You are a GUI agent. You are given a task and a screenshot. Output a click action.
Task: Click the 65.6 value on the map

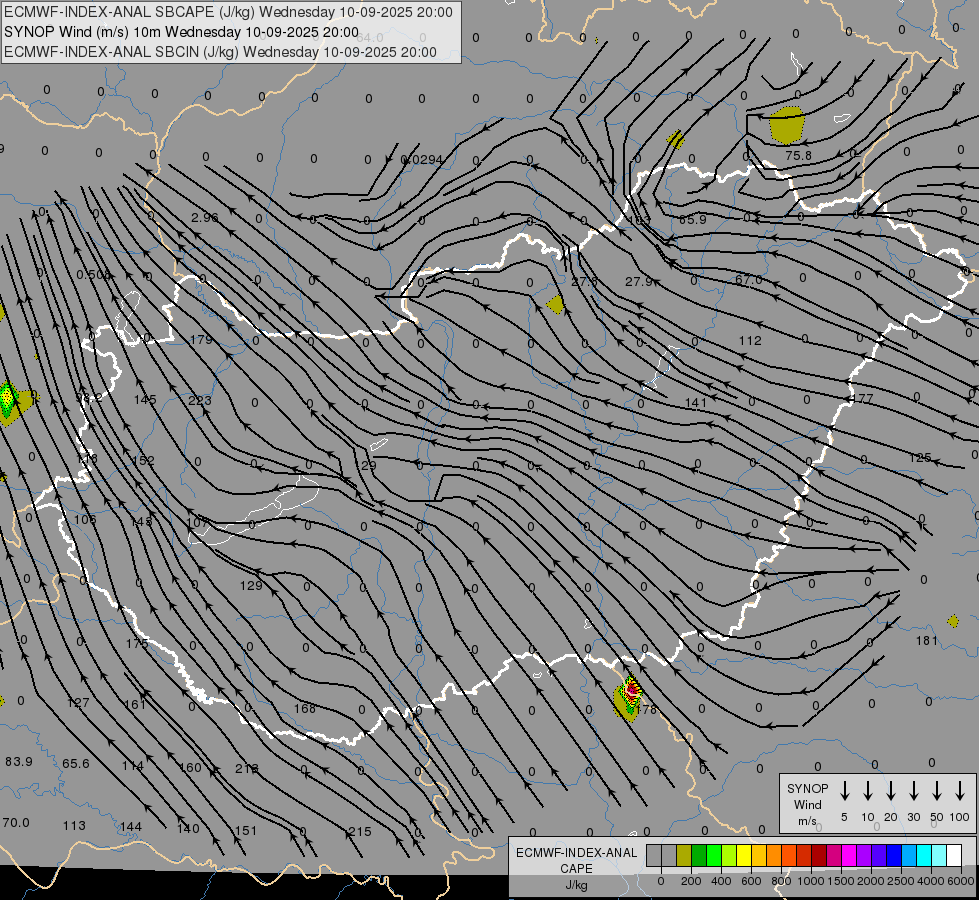76,763
